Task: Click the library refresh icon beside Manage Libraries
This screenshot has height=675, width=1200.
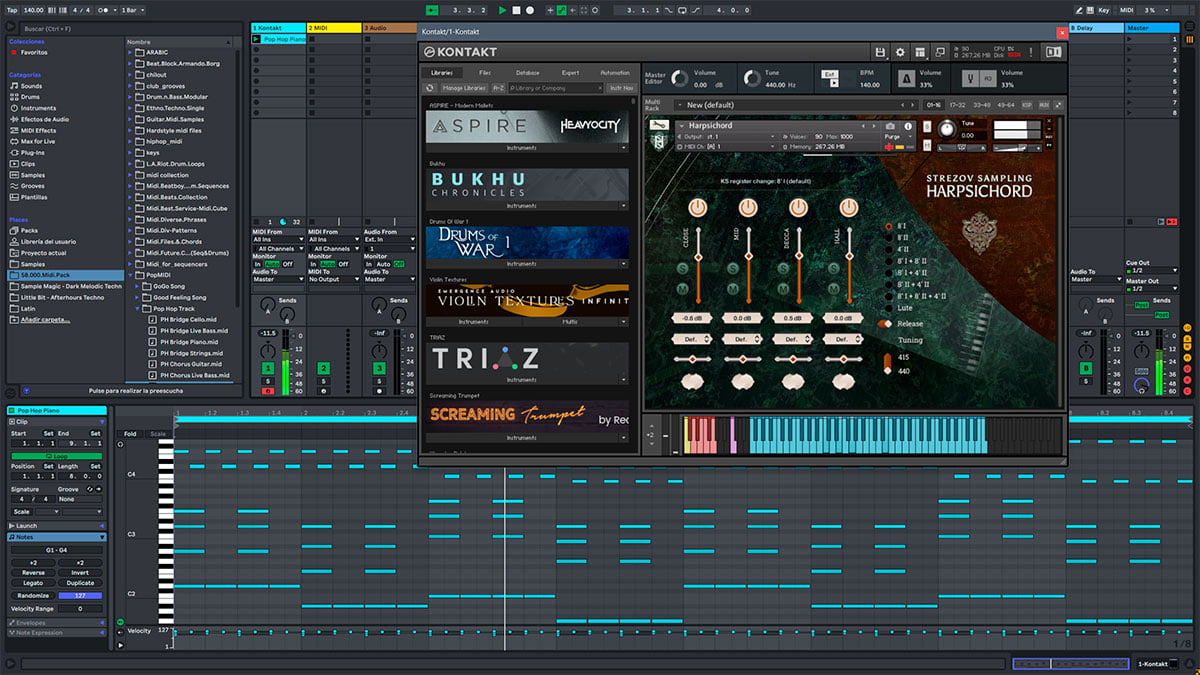Action: (429, 88)
